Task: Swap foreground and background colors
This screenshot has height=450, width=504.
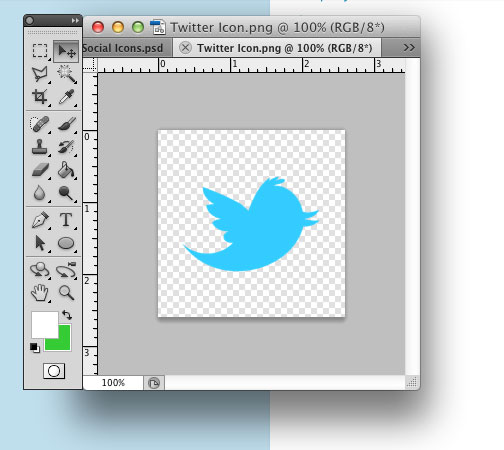Action: (67, 315)
